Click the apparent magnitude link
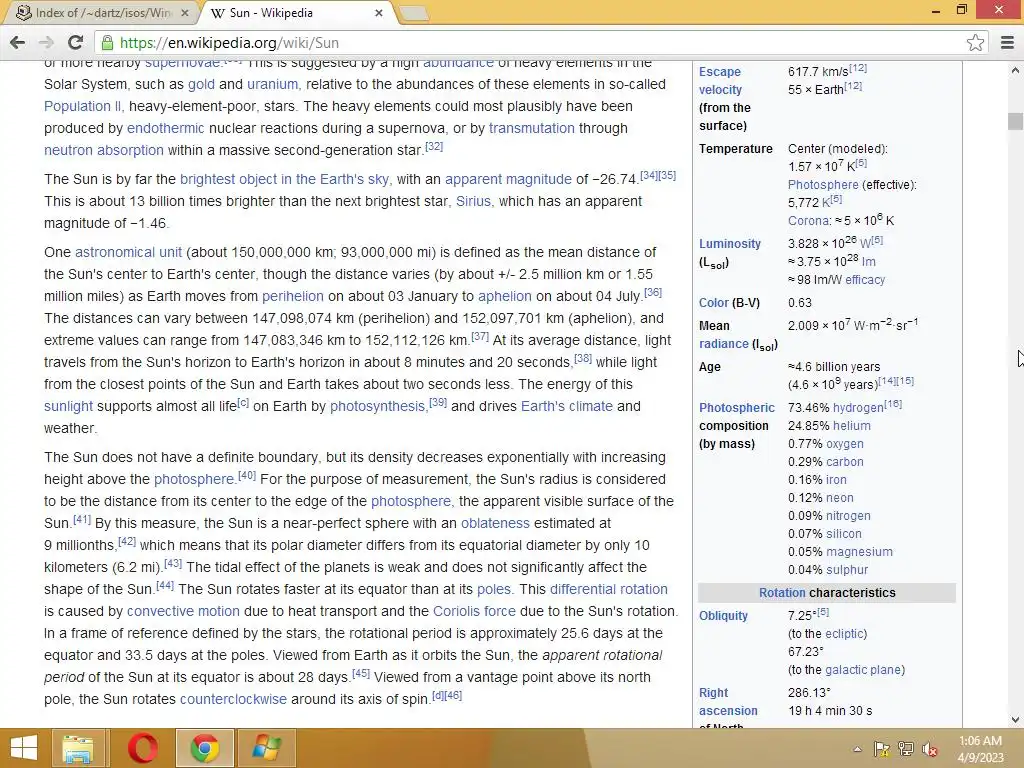The width and height of the screenshot is (1024, 768). [x=508, y=179]
